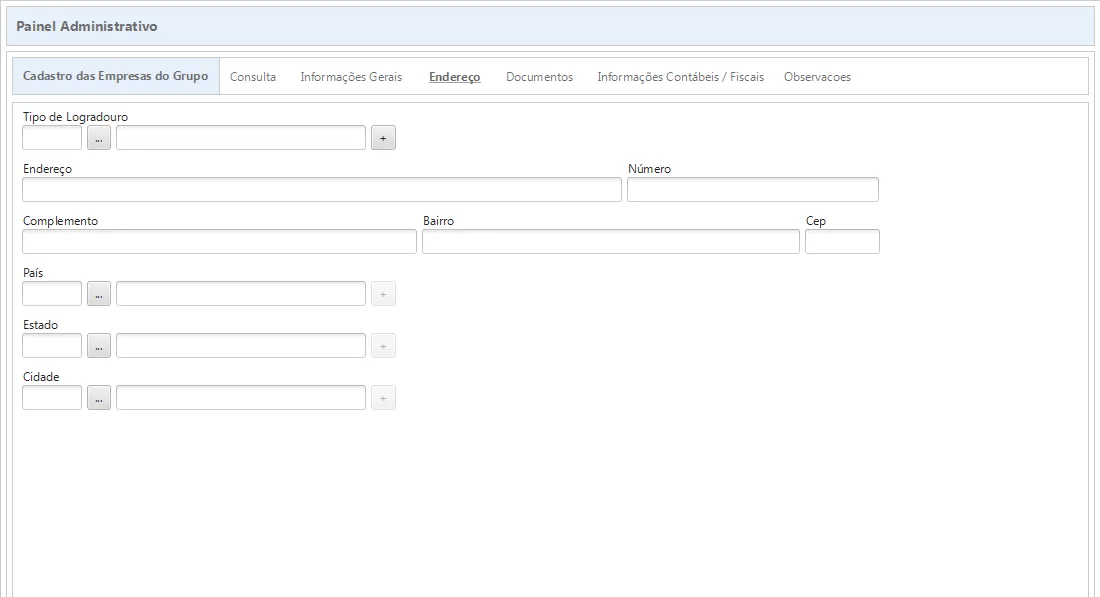Switch to the Observacoes tab
This screenshot has width=1100, height=597.
tap(817, 76)
